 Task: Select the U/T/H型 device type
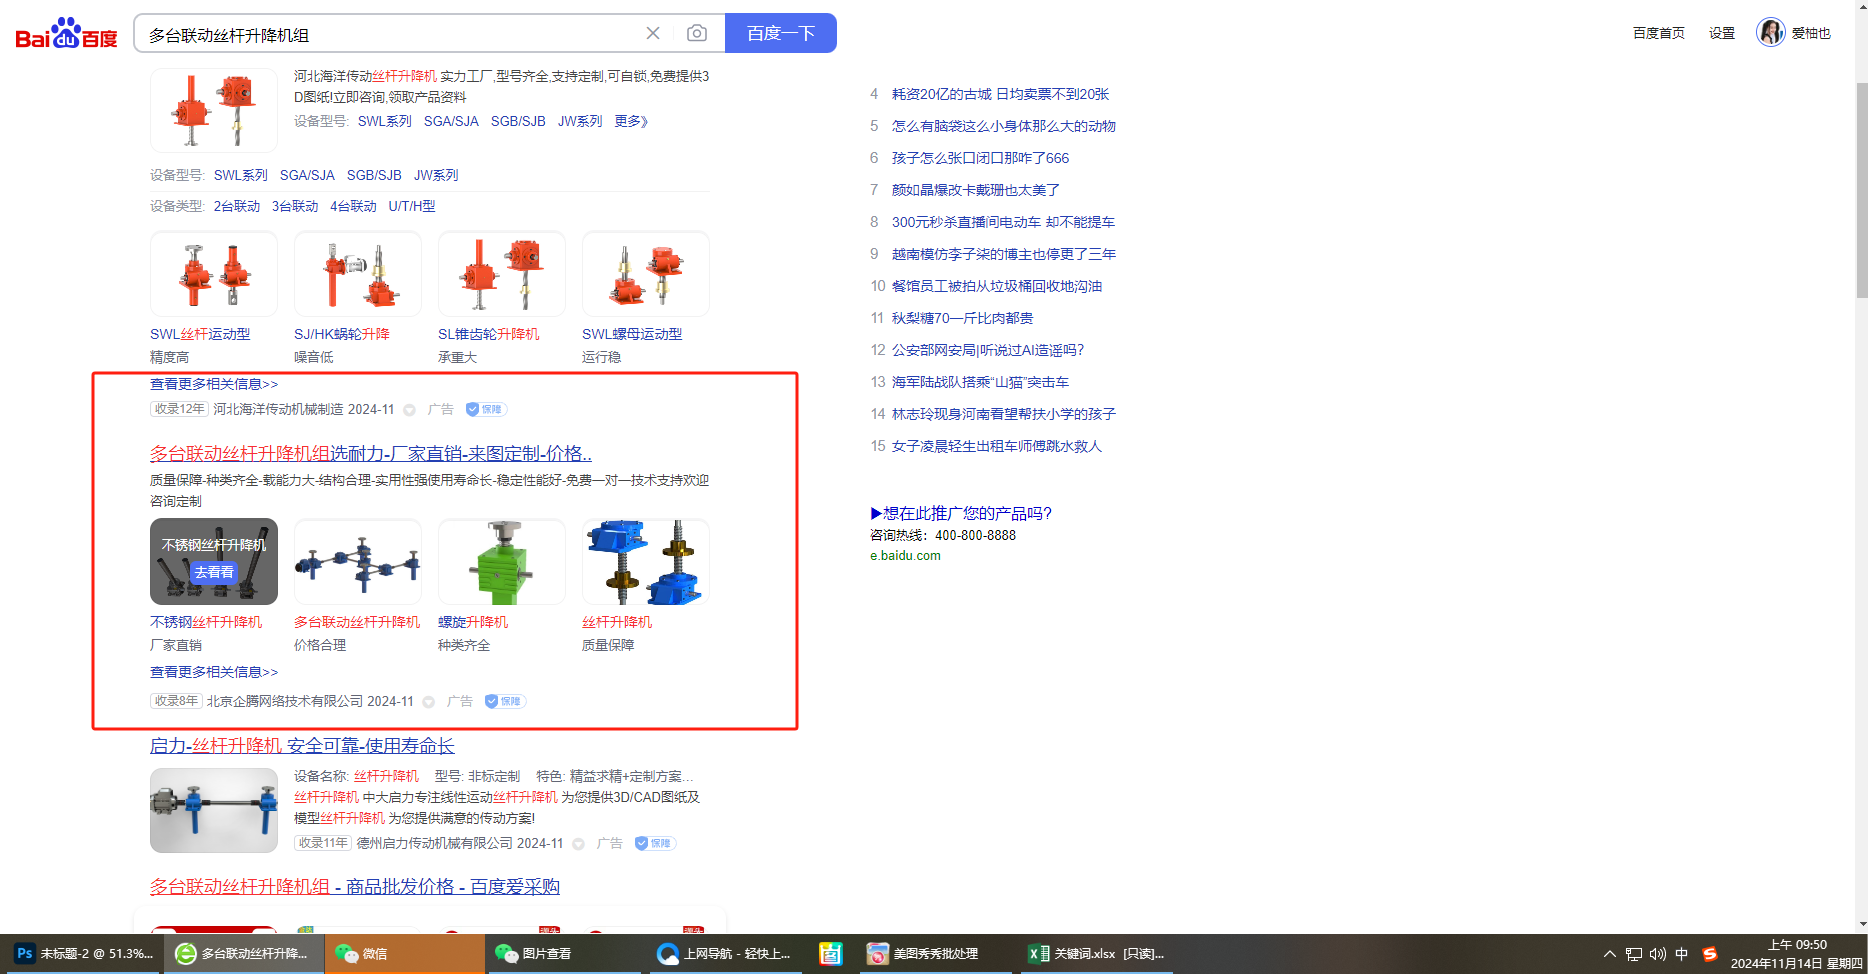[412, 206]
